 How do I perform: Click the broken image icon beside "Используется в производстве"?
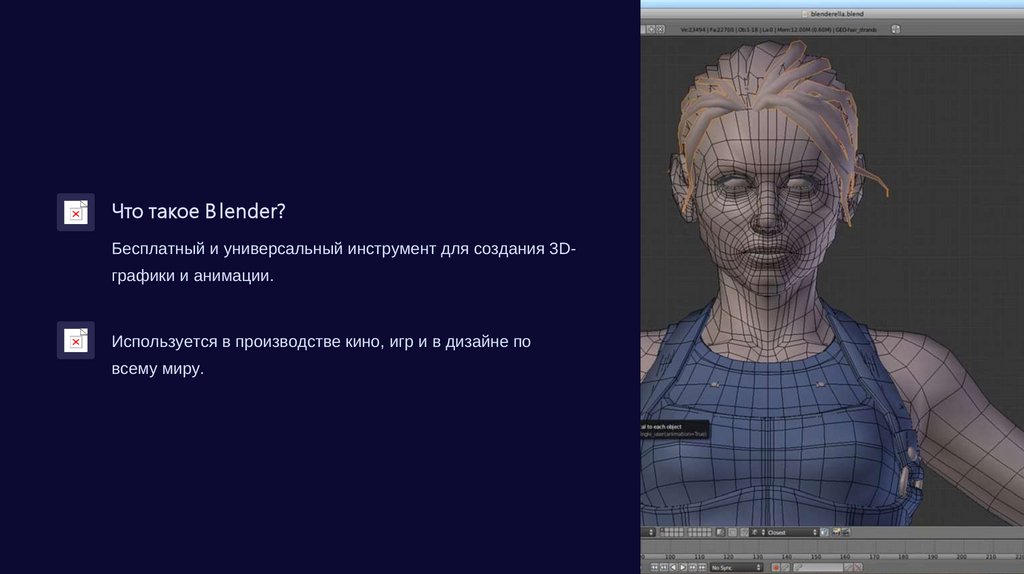[x=76, y=340]
